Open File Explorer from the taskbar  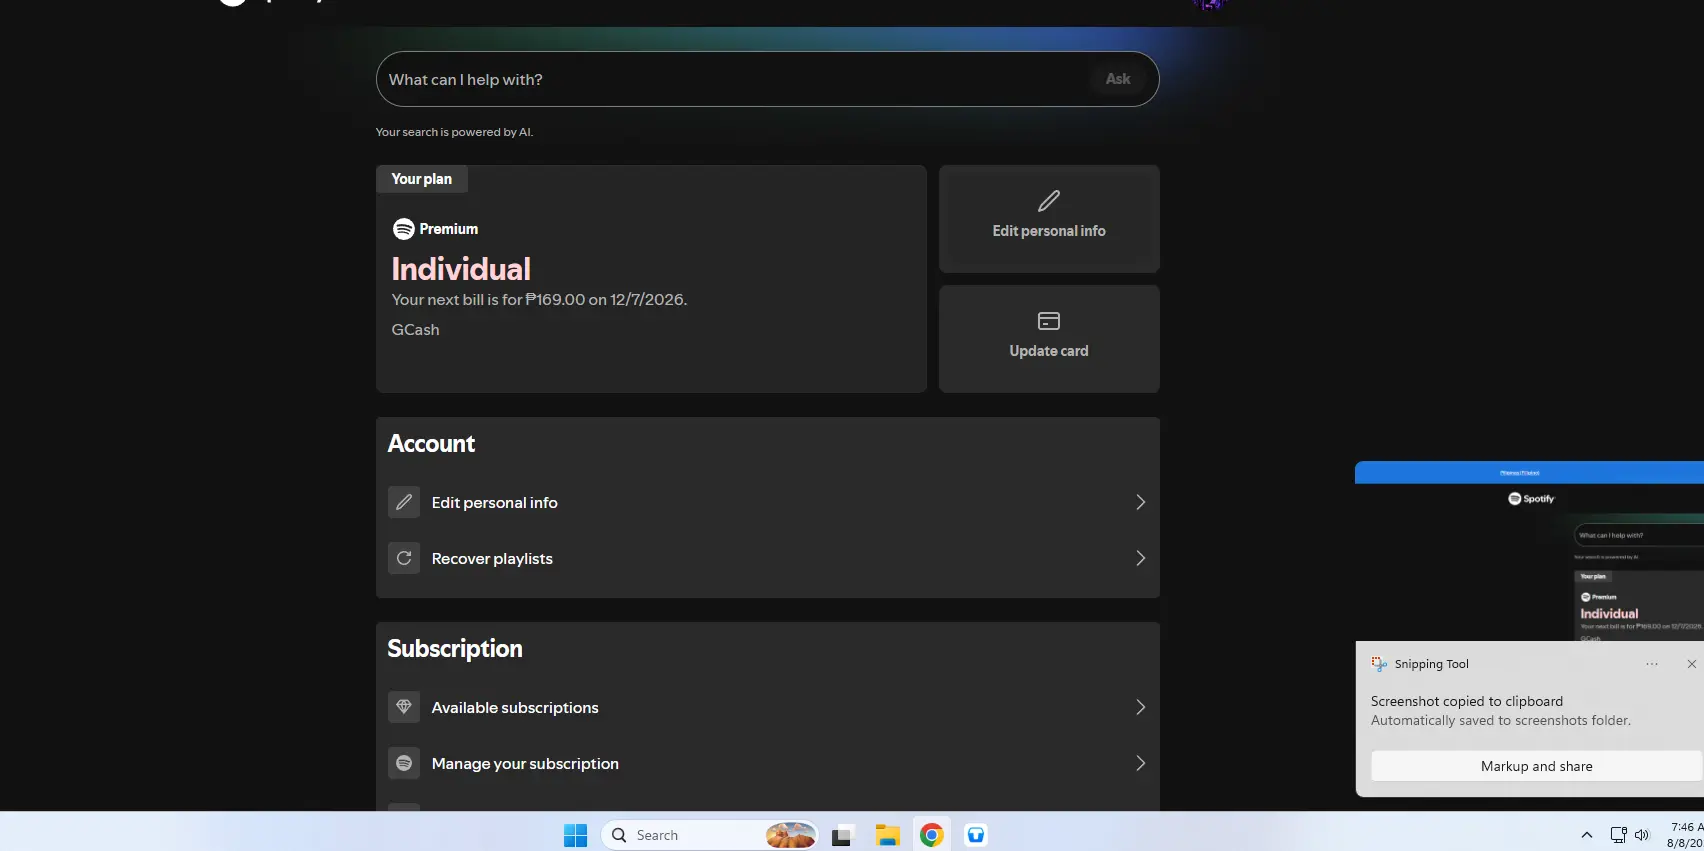tap(887, 835)
